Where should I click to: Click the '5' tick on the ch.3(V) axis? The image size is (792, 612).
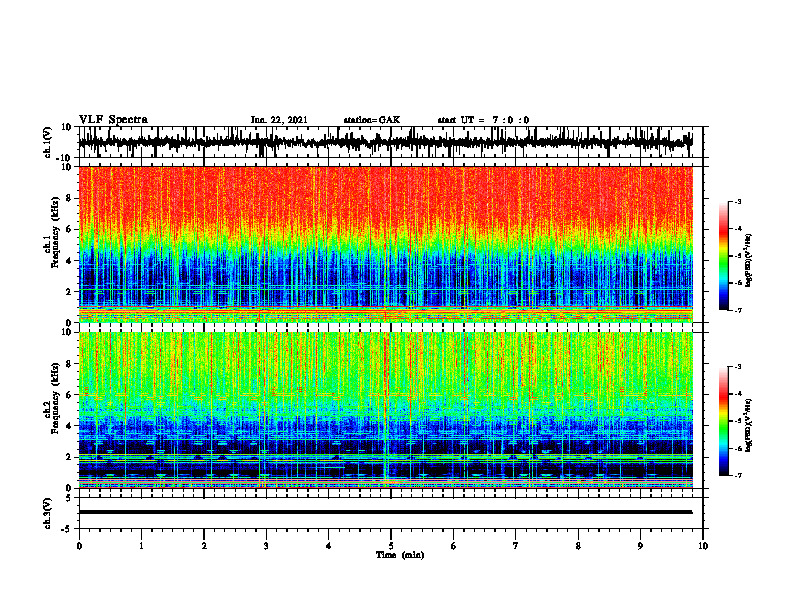69,498
